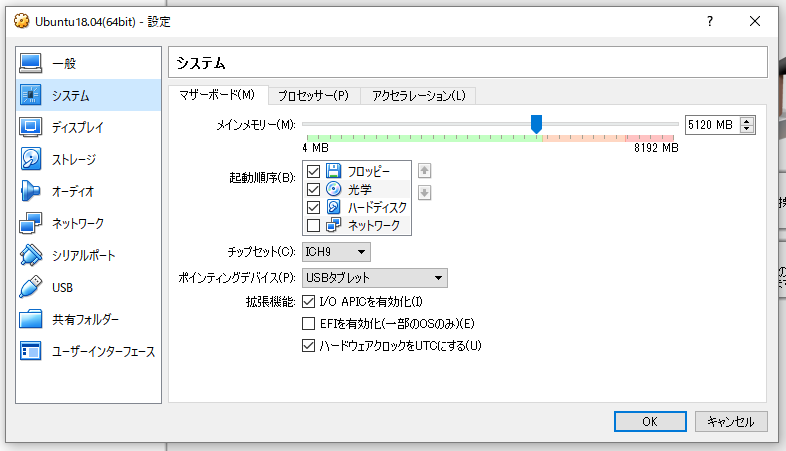Open the シリアルポート settings category
The height and width of the screenshot is (451, 786).
[88, 256]
